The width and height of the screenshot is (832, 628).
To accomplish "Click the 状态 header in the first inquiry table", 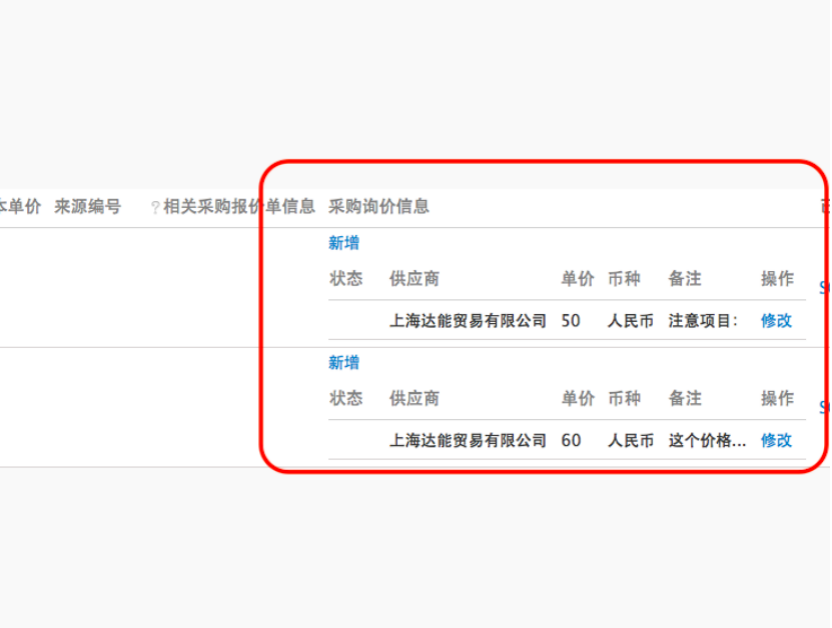I will [346, 279].
